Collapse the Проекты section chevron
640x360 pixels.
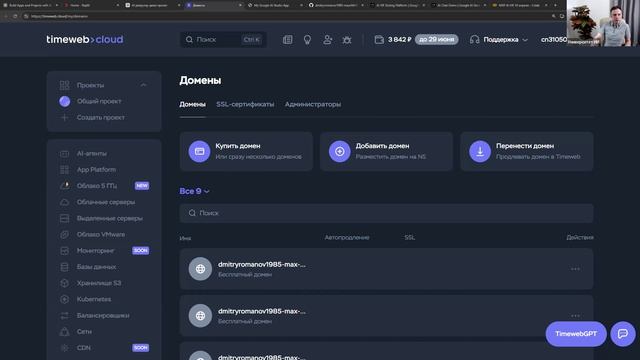[x=143, y=85]
